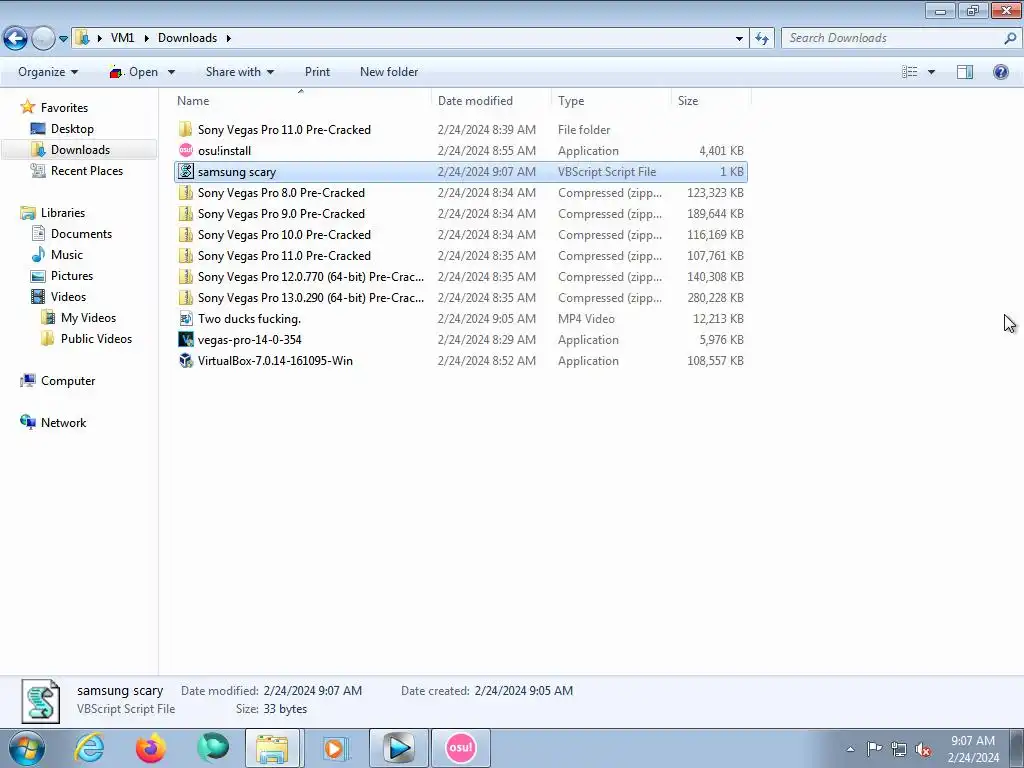Select the samsung scary VBScript file icon
The width and height of the screenshot is (1024, 768).
[186, 172]
